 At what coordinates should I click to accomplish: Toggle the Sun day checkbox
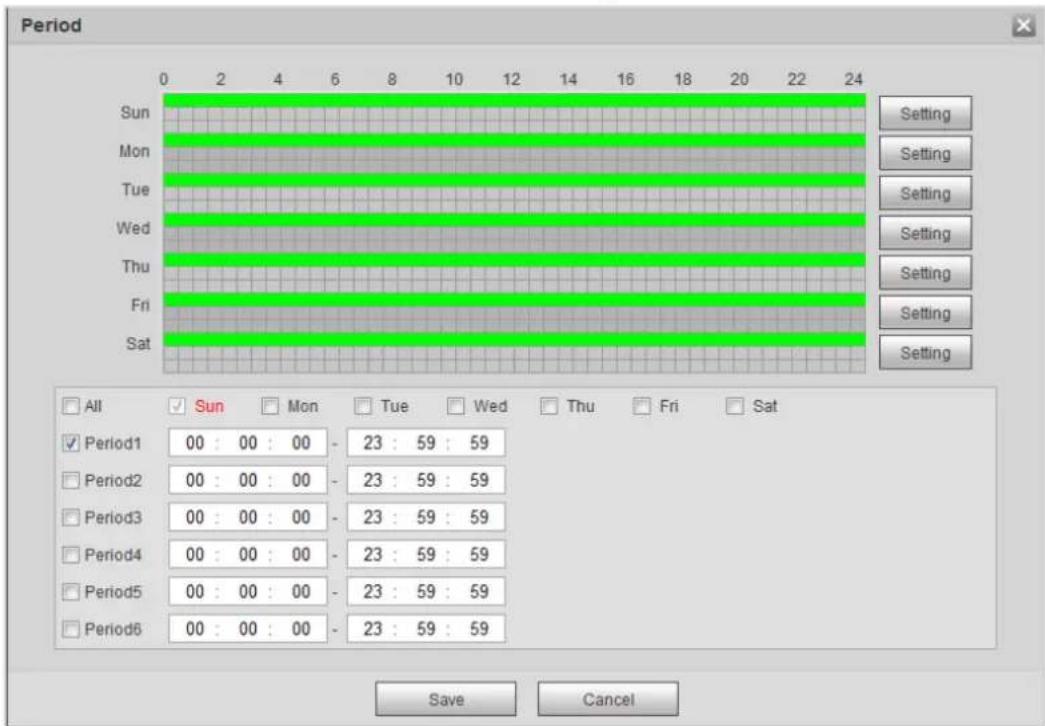point(177,406)
